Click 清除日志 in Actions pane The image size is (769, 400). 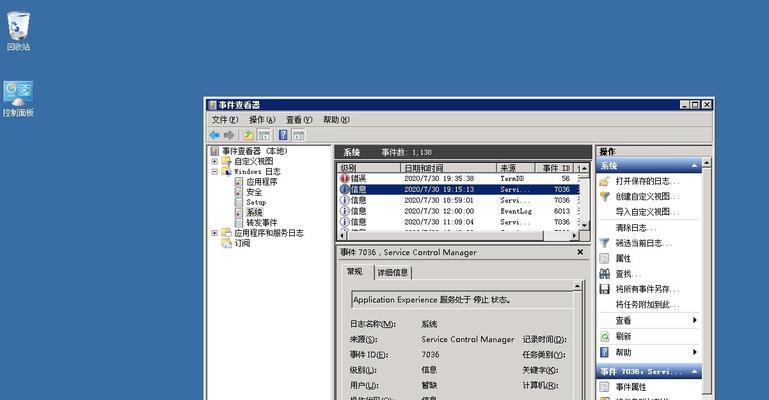click(636, 227)
